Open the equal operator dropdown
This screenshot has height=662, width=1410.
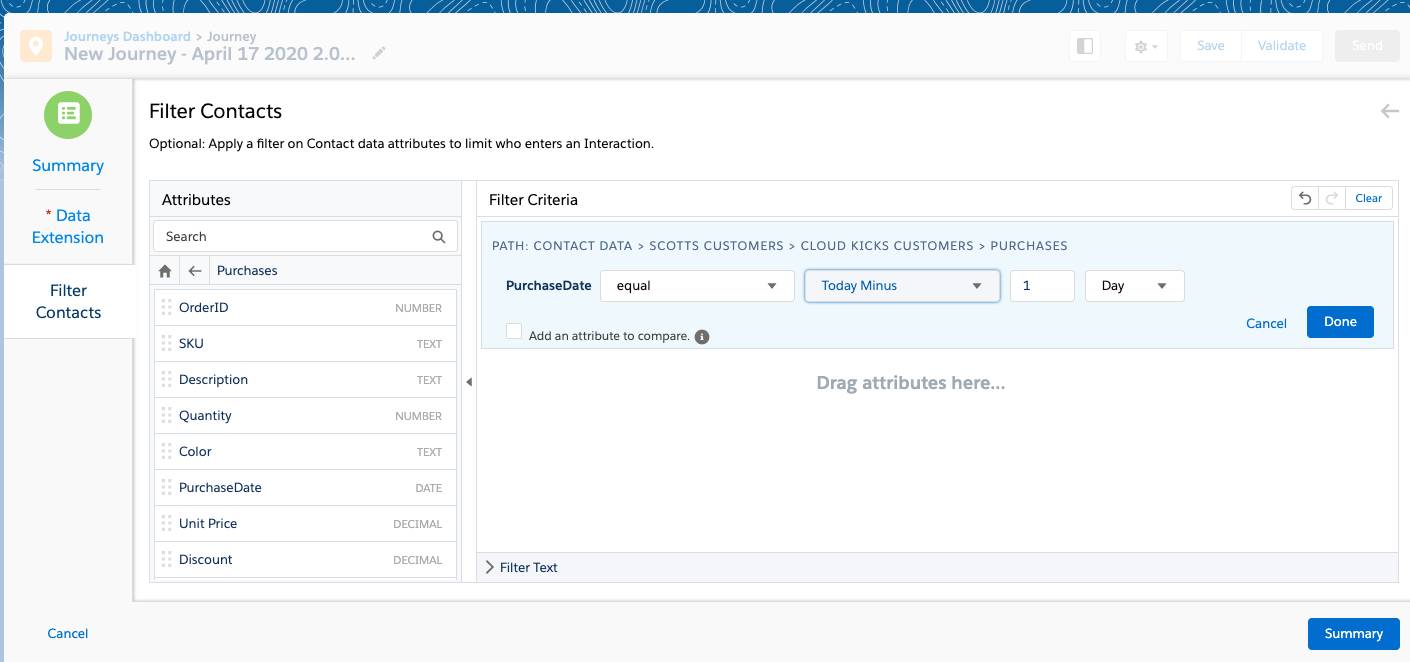pyautogui.click(x=697, y=286)
